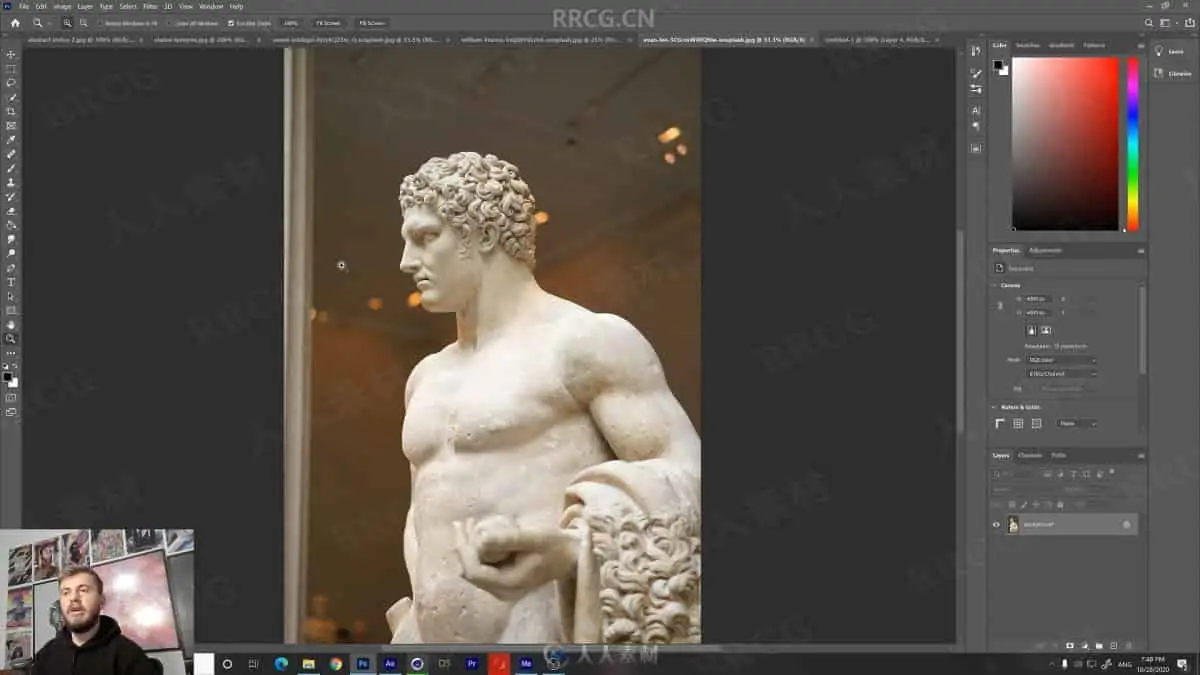Switch to the Adjustments tab

coord(1046,250)
